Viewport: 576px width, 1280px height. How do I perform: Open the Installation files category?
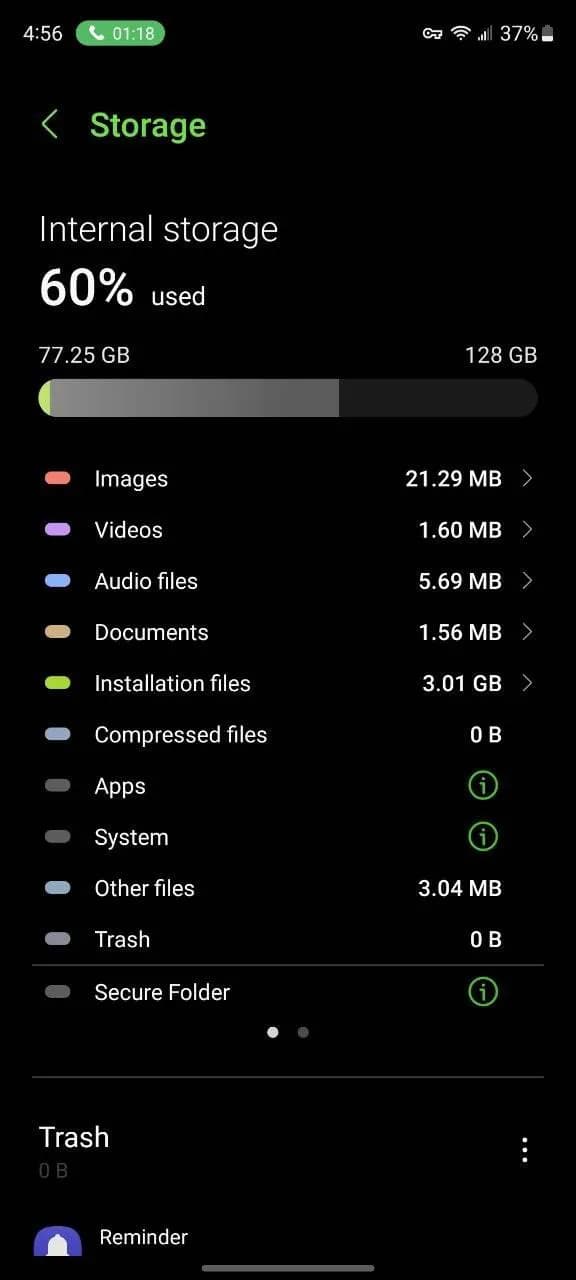(288, 683)
